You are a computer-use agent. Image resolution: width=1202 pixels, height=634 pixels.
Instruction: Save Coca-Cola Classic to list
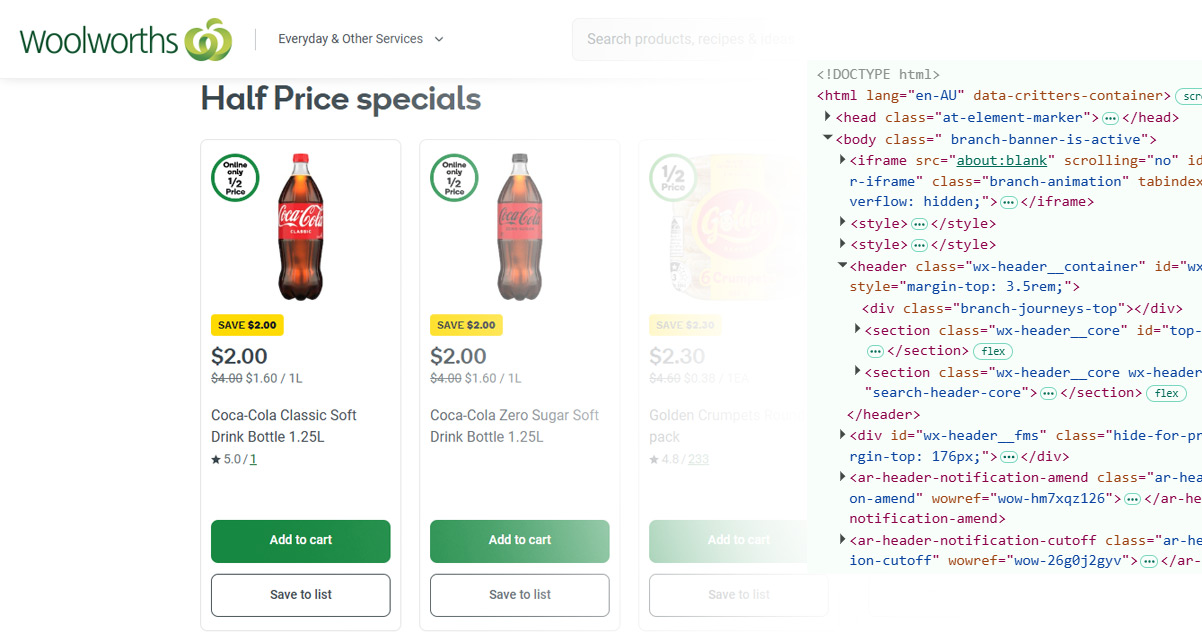(300, 595)
